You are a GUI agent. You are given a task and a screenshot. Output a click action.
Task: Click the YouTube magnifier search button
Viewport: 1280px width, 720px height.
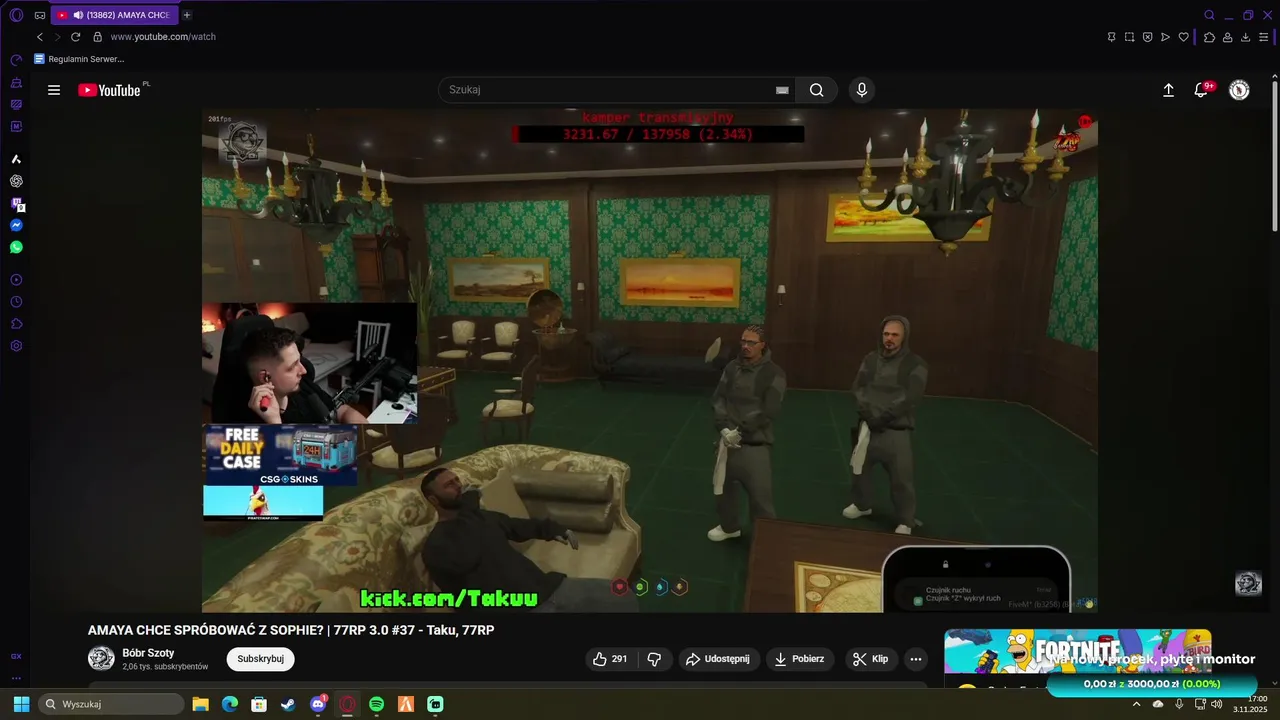[817, 90]
